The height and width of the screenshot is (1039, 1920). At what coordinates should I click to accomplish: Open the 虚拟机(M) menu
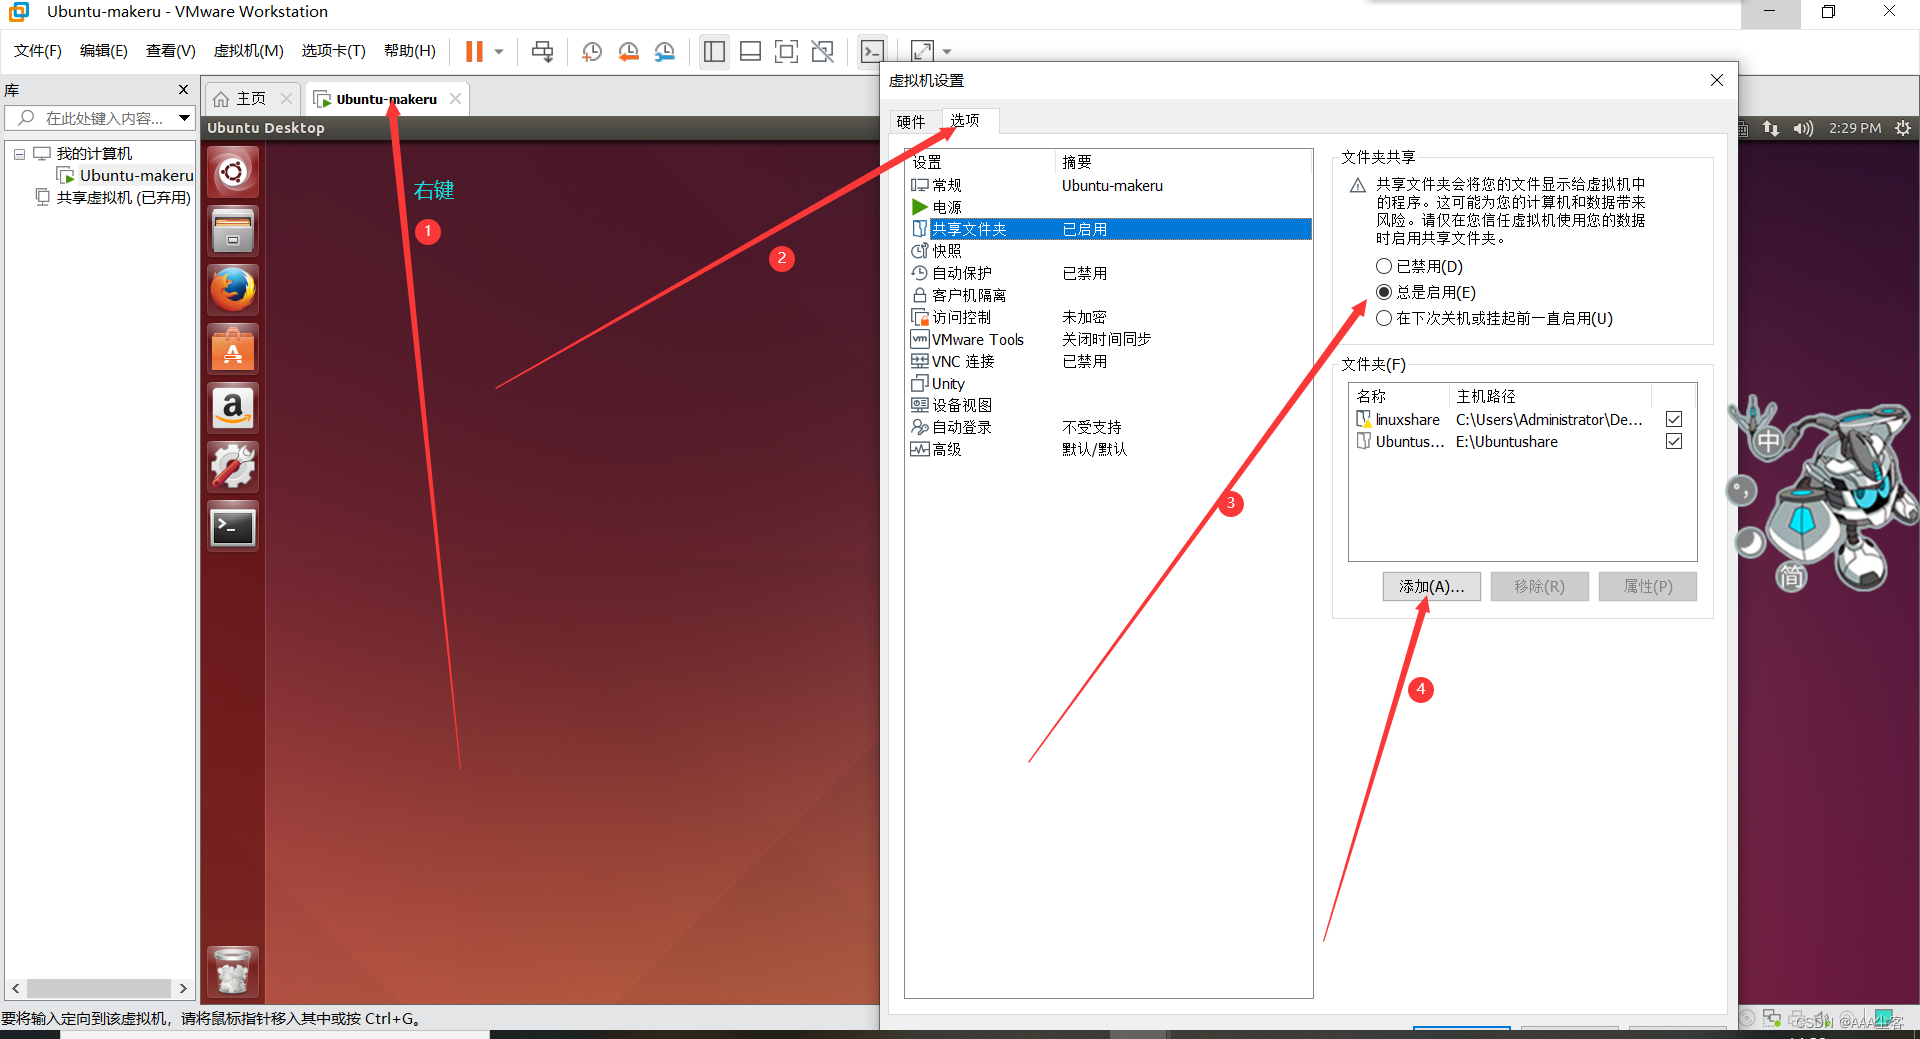point(249,50)
